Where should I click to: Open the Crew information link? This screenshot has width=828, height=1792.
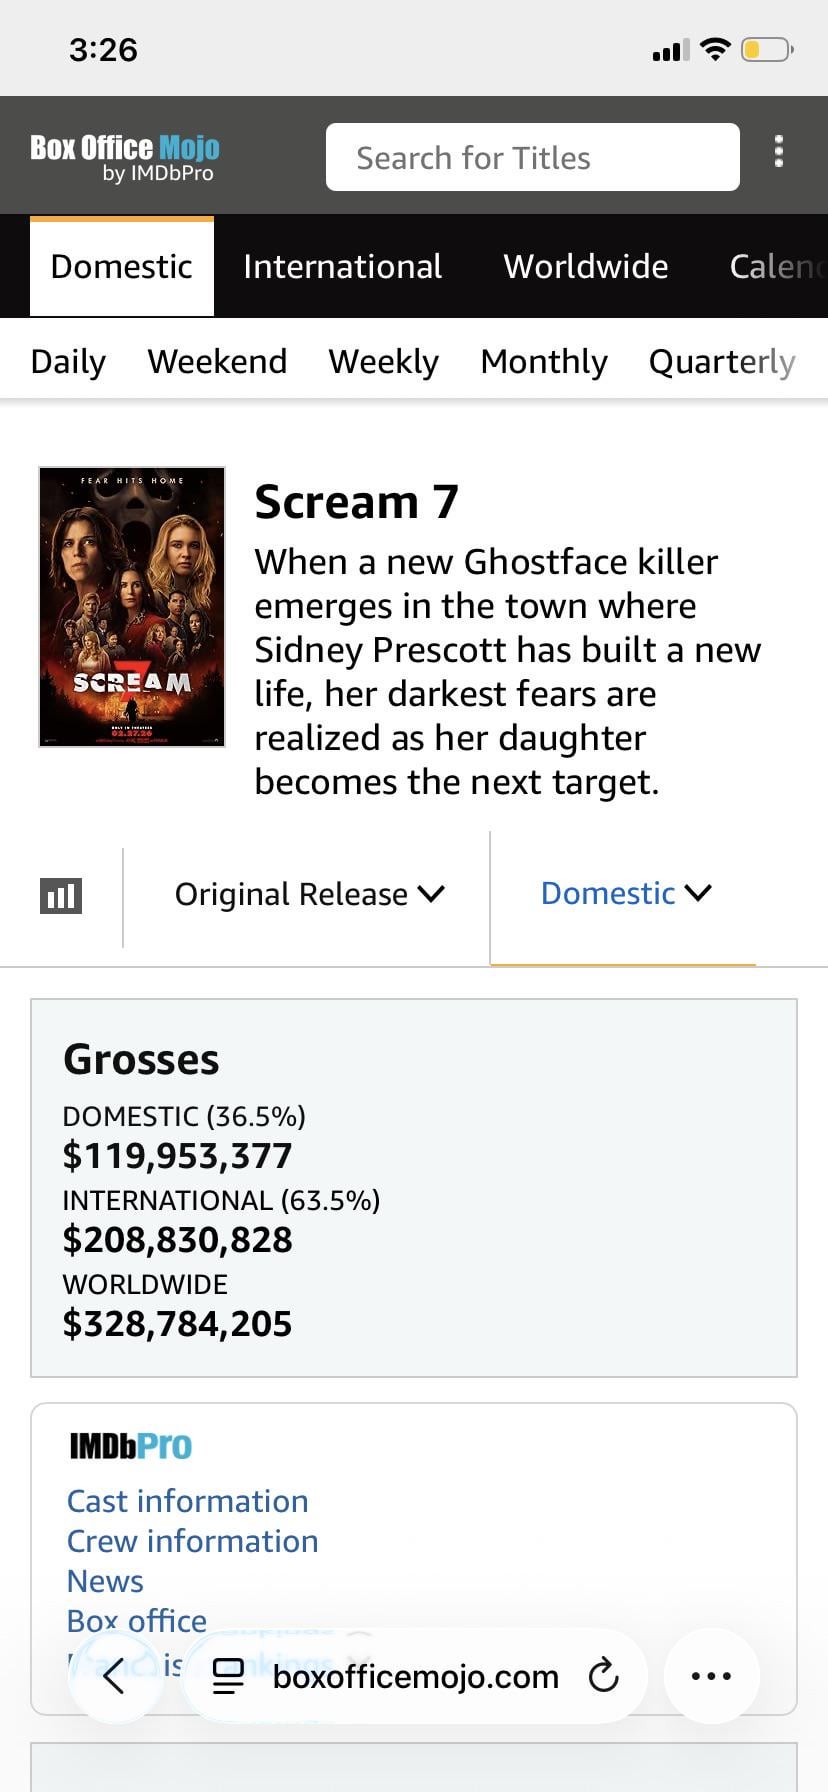(x=192, y=1541)
